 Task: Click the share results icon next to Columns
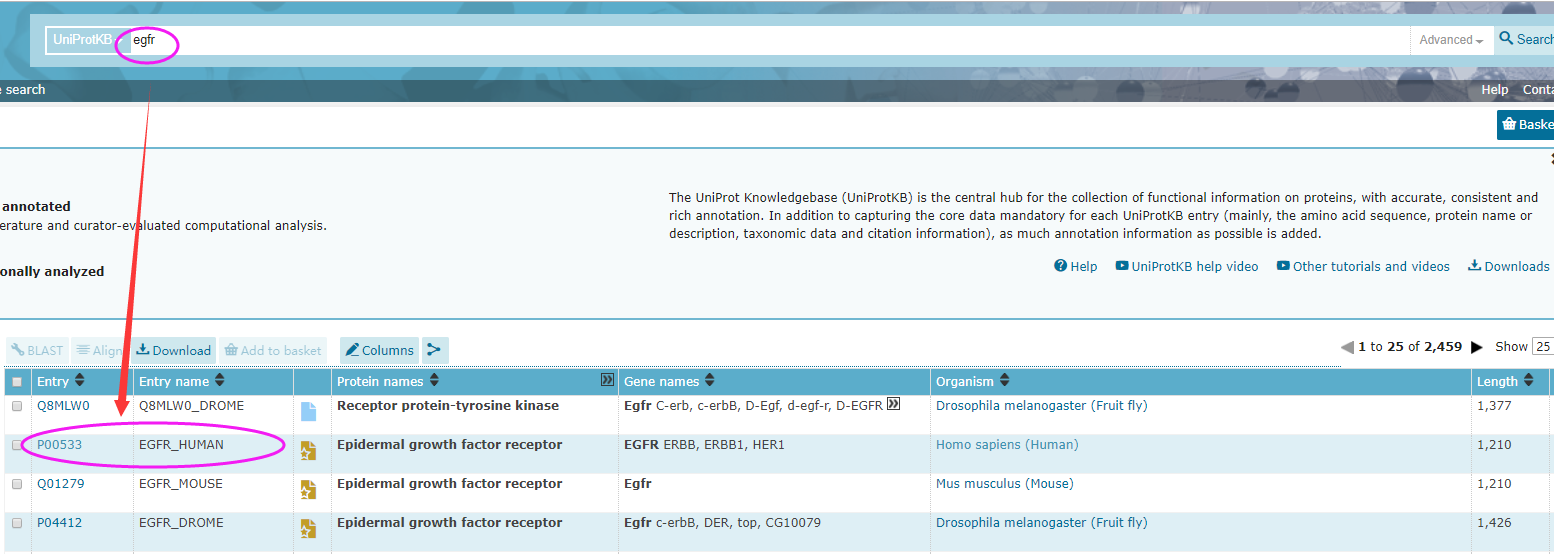[x=434, y=350]
